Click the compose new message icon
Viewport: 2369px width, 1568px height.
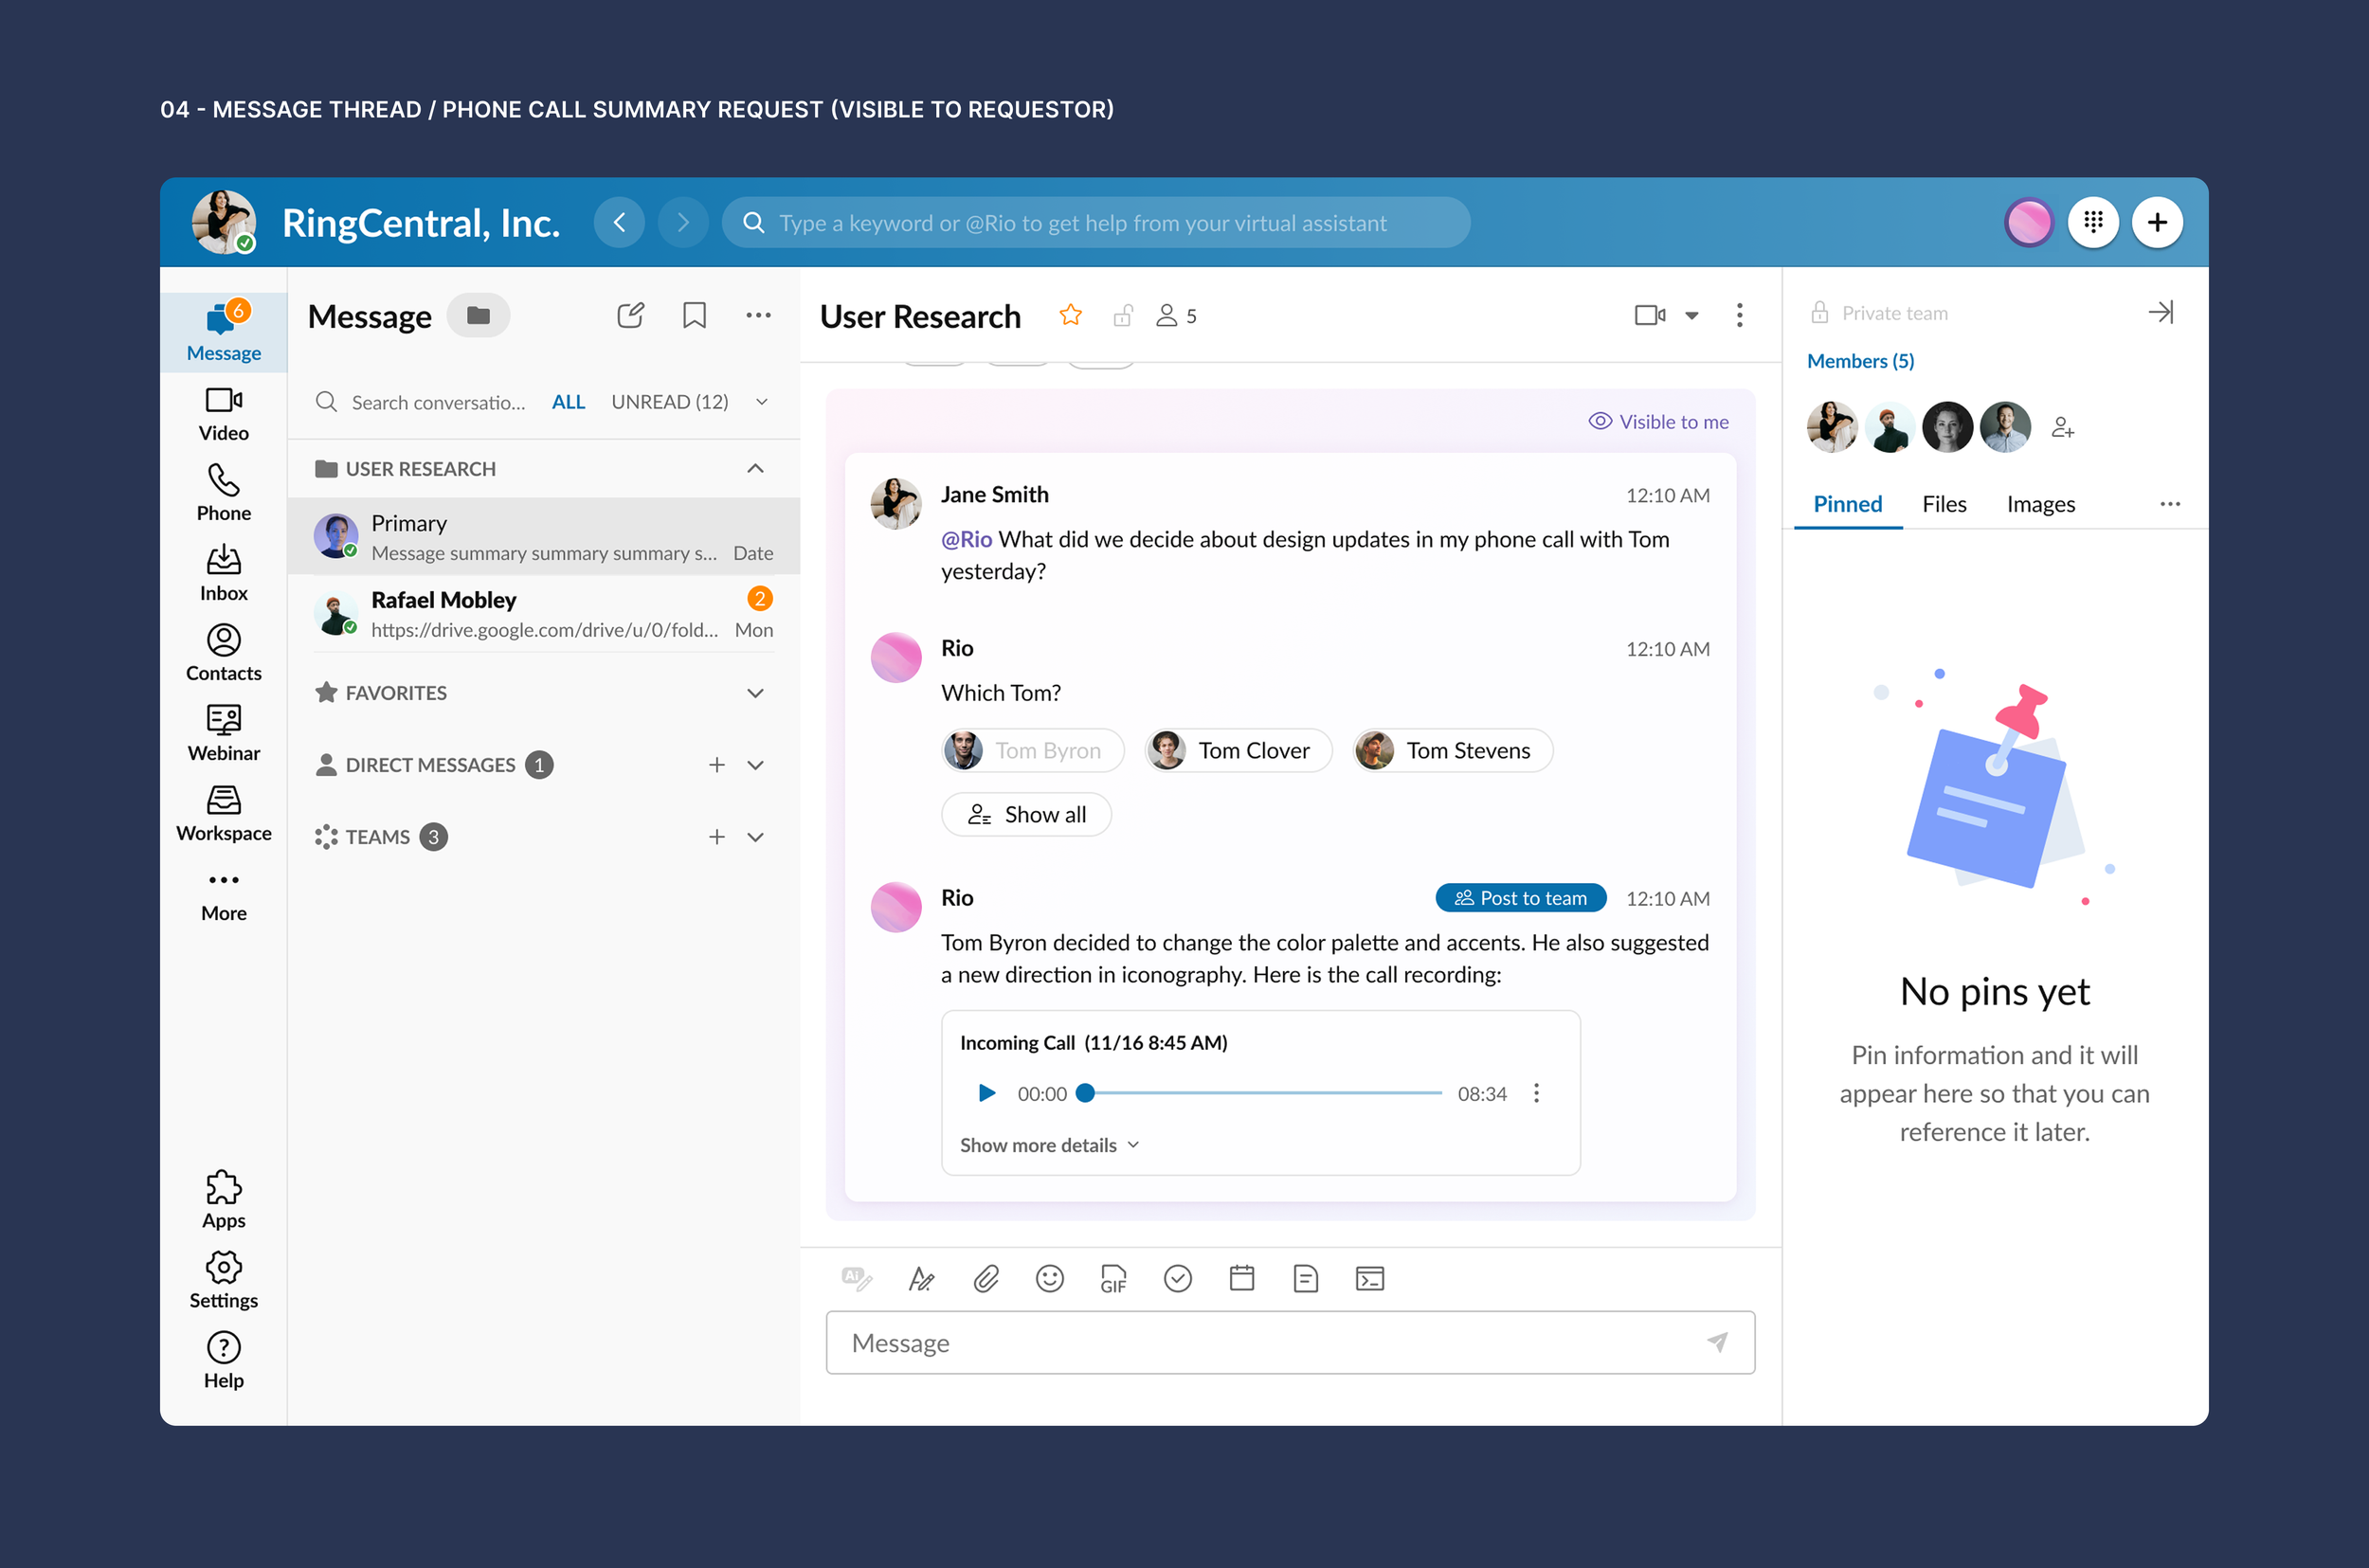630,316
